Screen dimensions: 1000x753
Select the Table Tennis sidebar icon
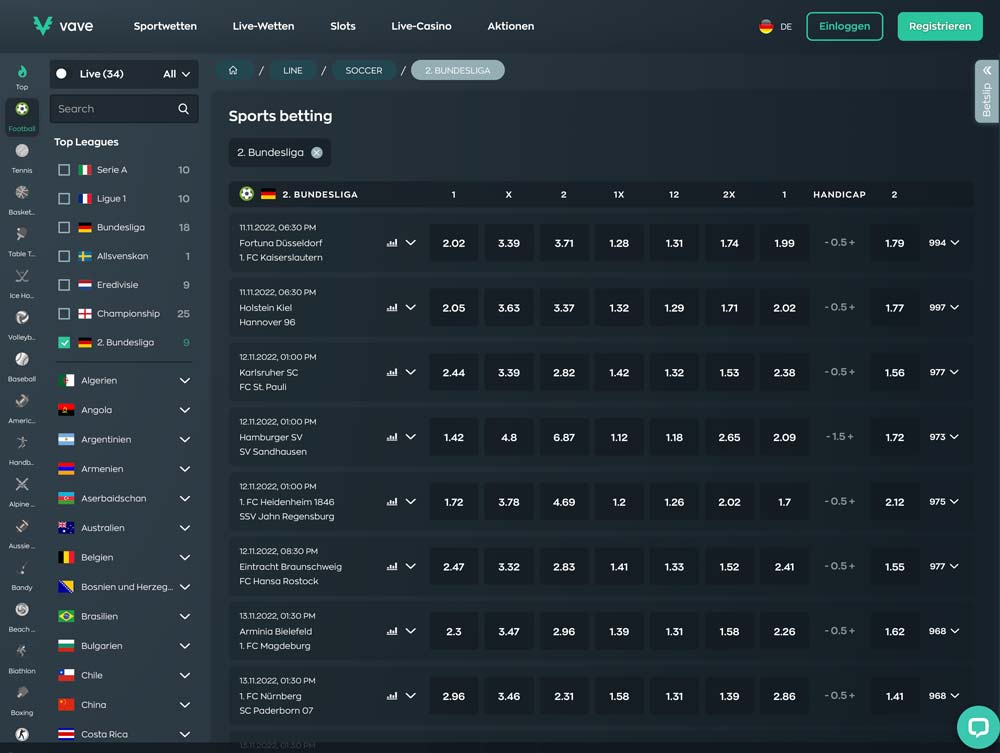(22, 241)
